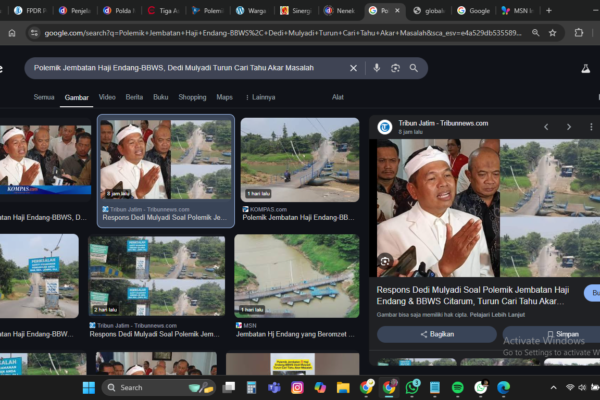Launch Calculator from taskbar
Image resolution: width=600 pixels, height=400 pixels.
pyautogui.click(x=251, y=388)
